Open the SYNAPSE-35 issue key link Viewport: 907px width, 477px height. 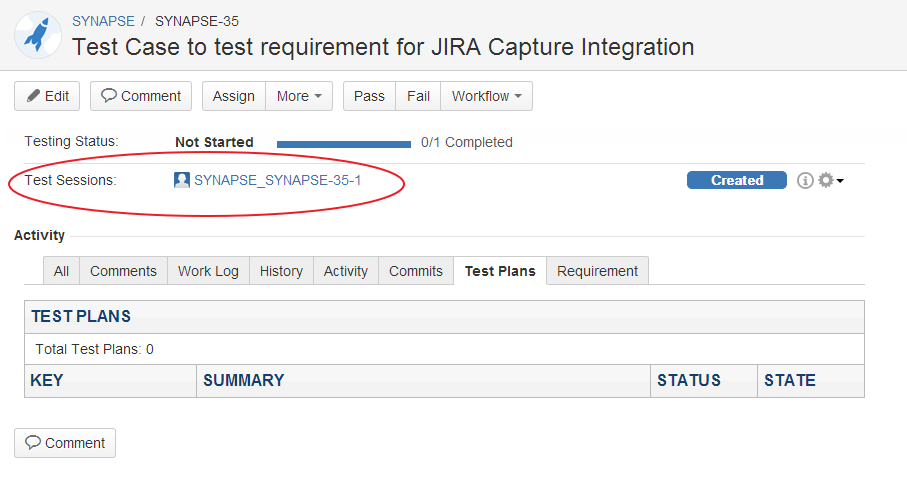[x=197, y=21]
